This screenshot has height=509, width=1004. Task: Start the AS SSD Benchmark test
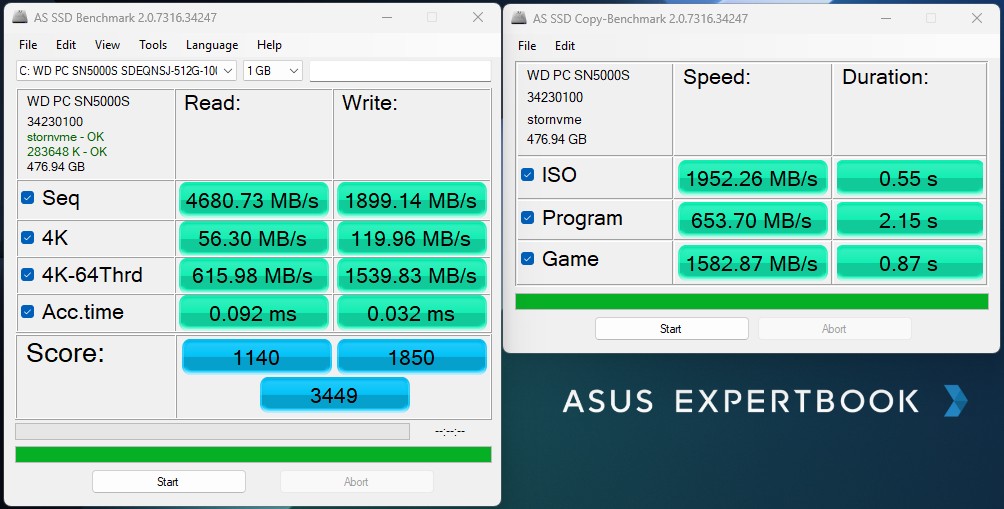pyautogui.click(x=168, y=482)
